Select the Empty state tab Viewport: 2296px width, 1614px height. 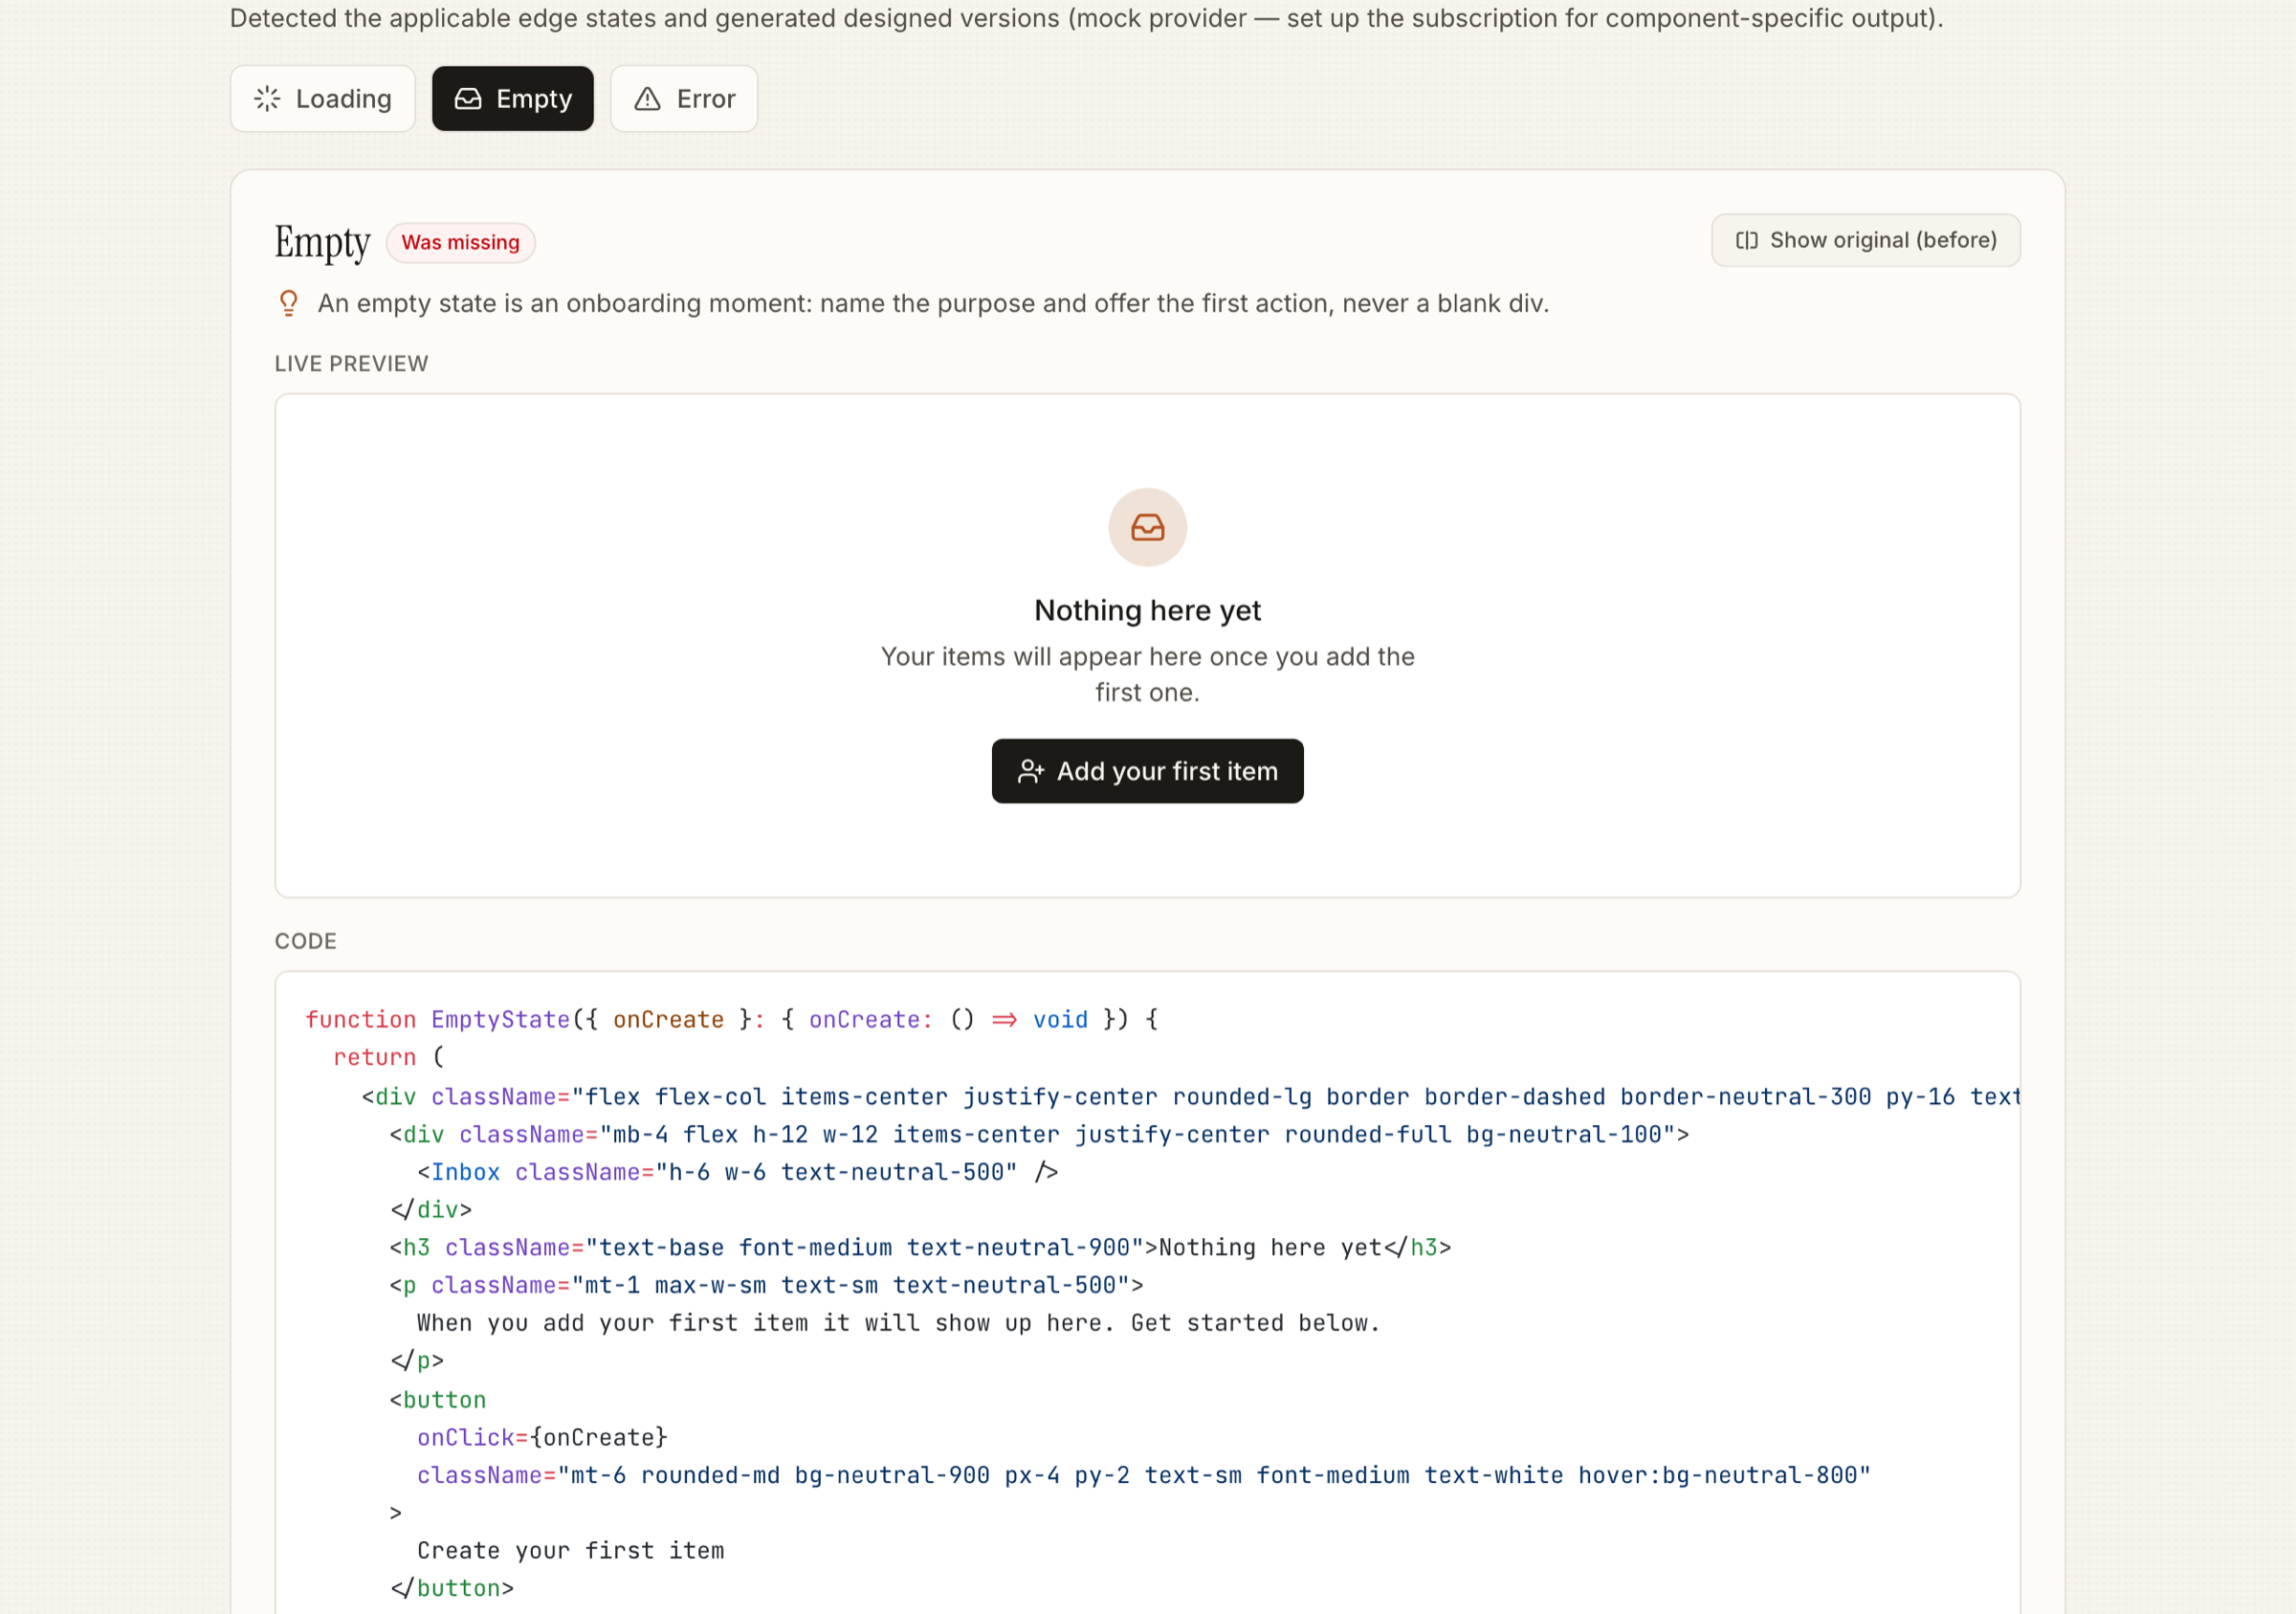pos(512,99)
